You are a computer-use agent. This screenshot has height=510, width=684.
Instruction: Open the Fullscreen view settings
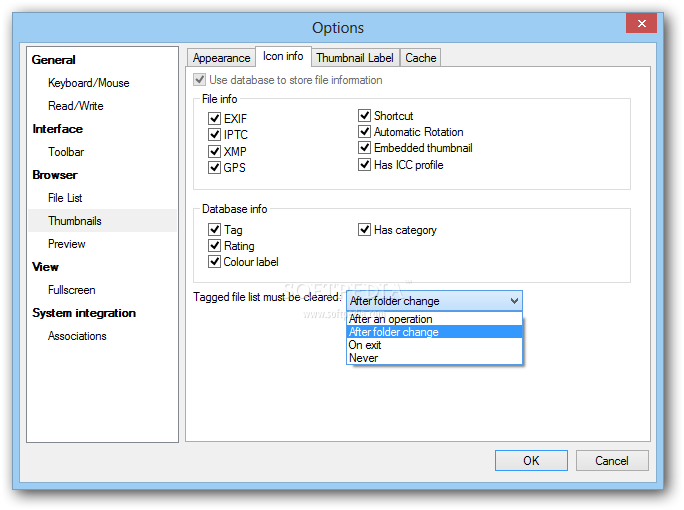tap(72, 290)
